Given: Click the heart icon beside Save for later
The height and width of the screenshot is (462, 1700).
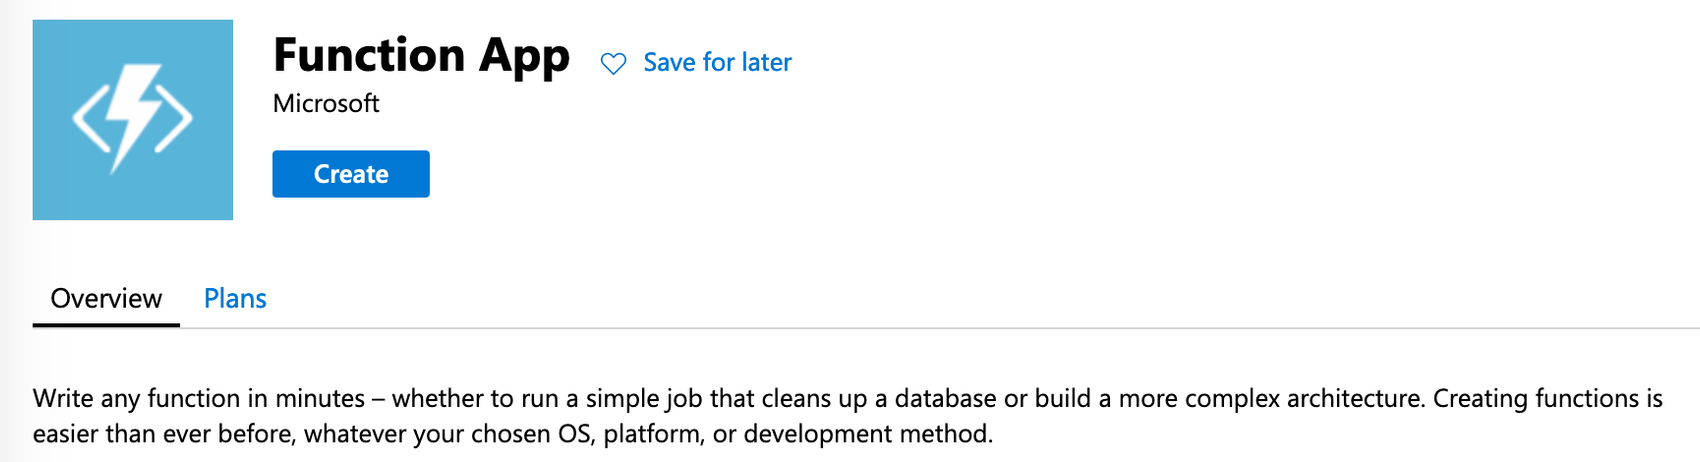Looking at the screenshot, I should pos(613,64).
